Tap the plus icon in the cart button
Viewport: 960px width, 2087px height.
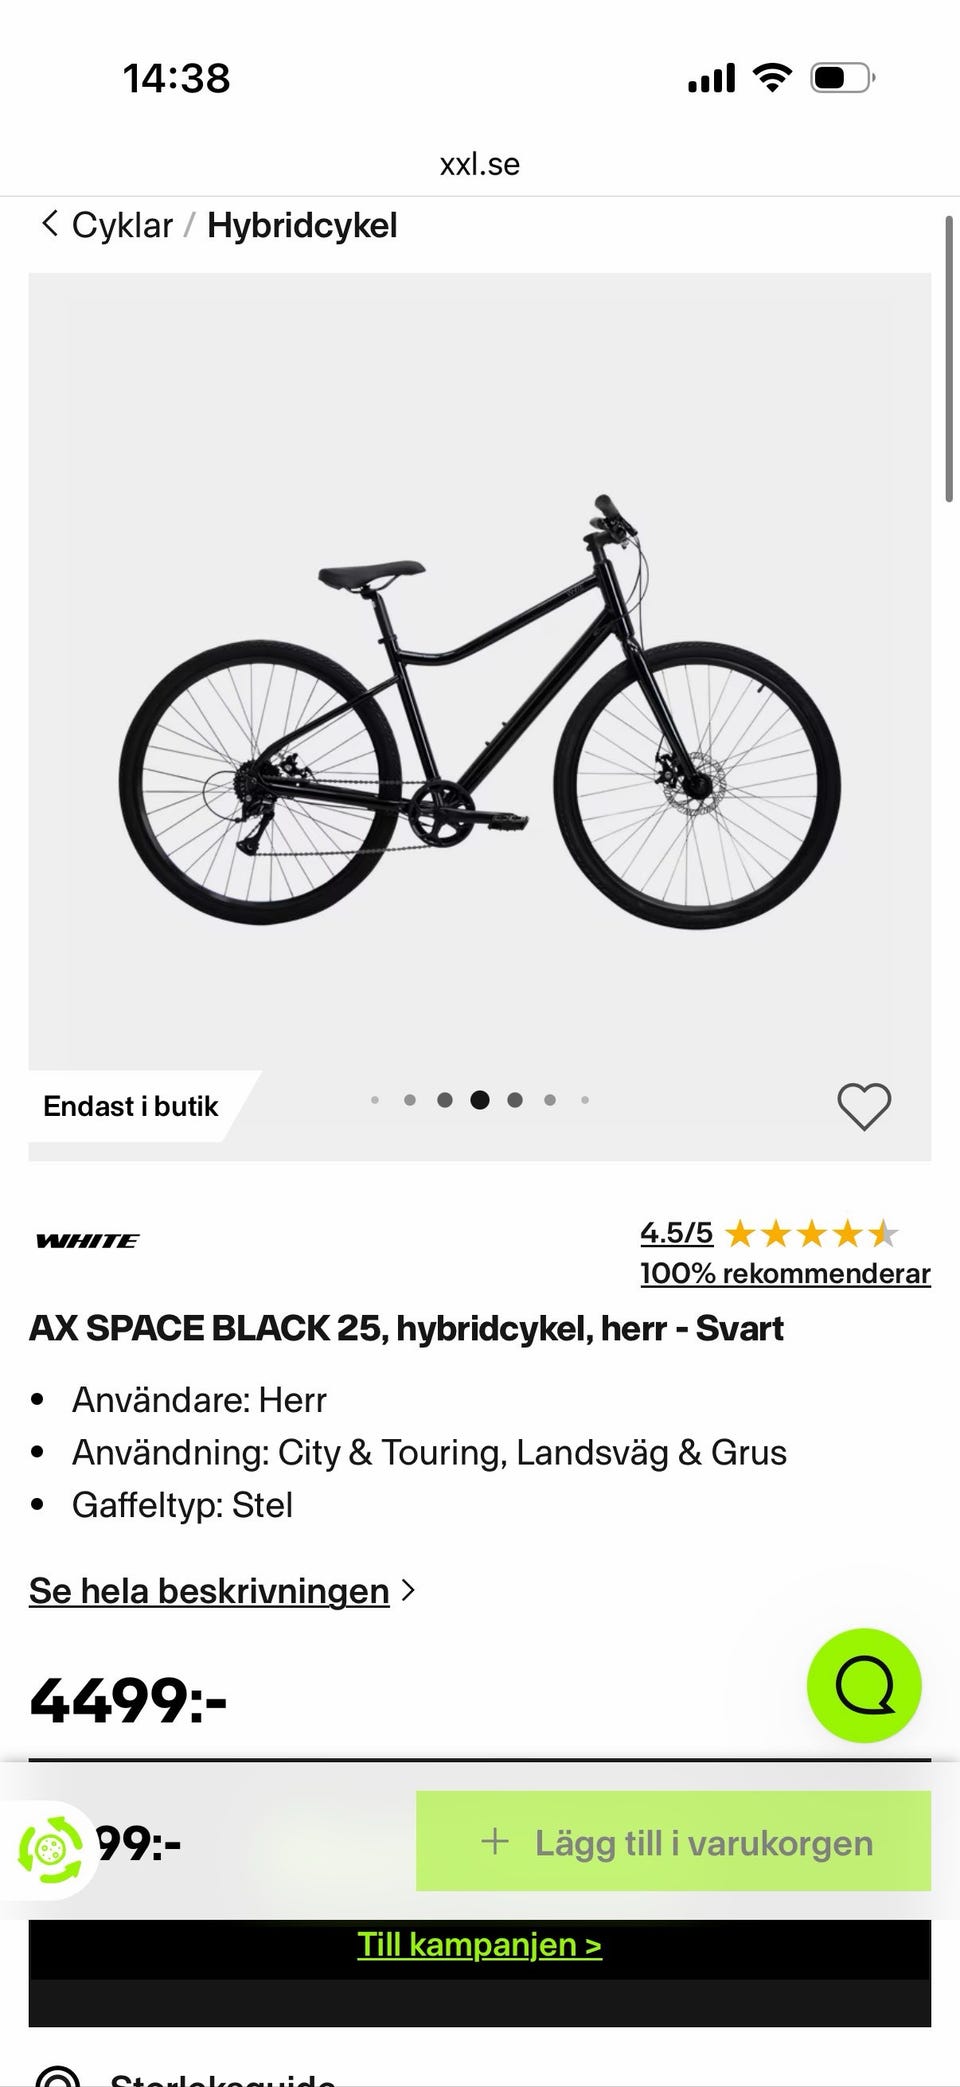(495, 1841)
